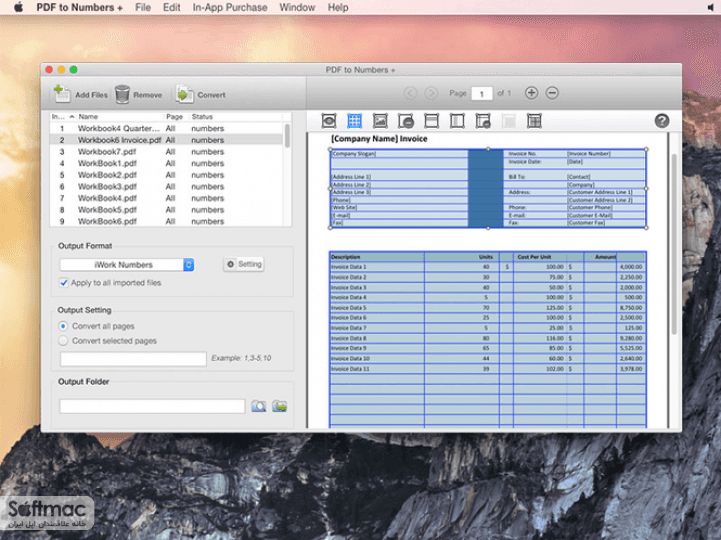Click the remove selected area tool
Screen dimensions: 721x540
[406, 121]
